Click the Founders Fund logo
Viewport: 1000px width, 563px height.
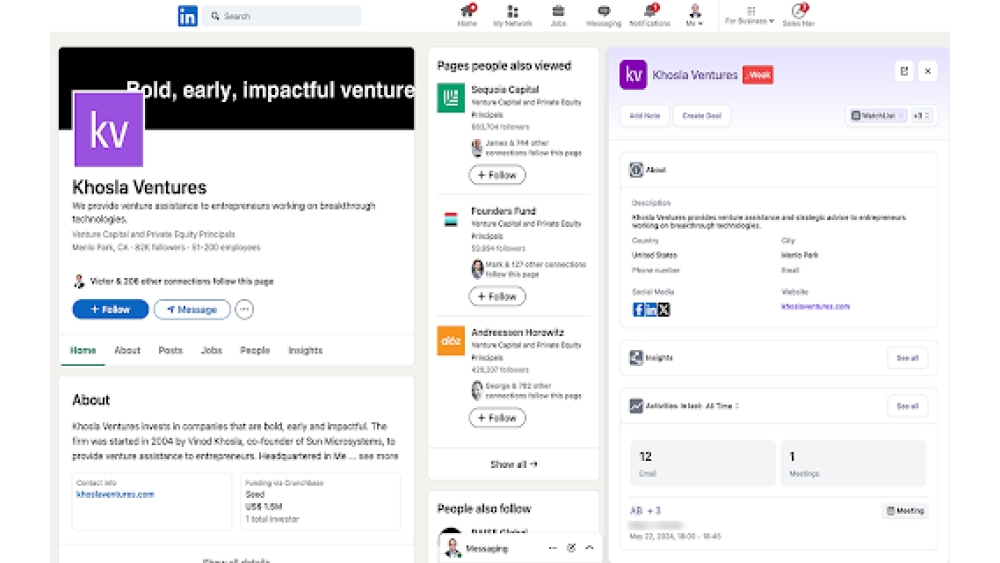point(450,219)
